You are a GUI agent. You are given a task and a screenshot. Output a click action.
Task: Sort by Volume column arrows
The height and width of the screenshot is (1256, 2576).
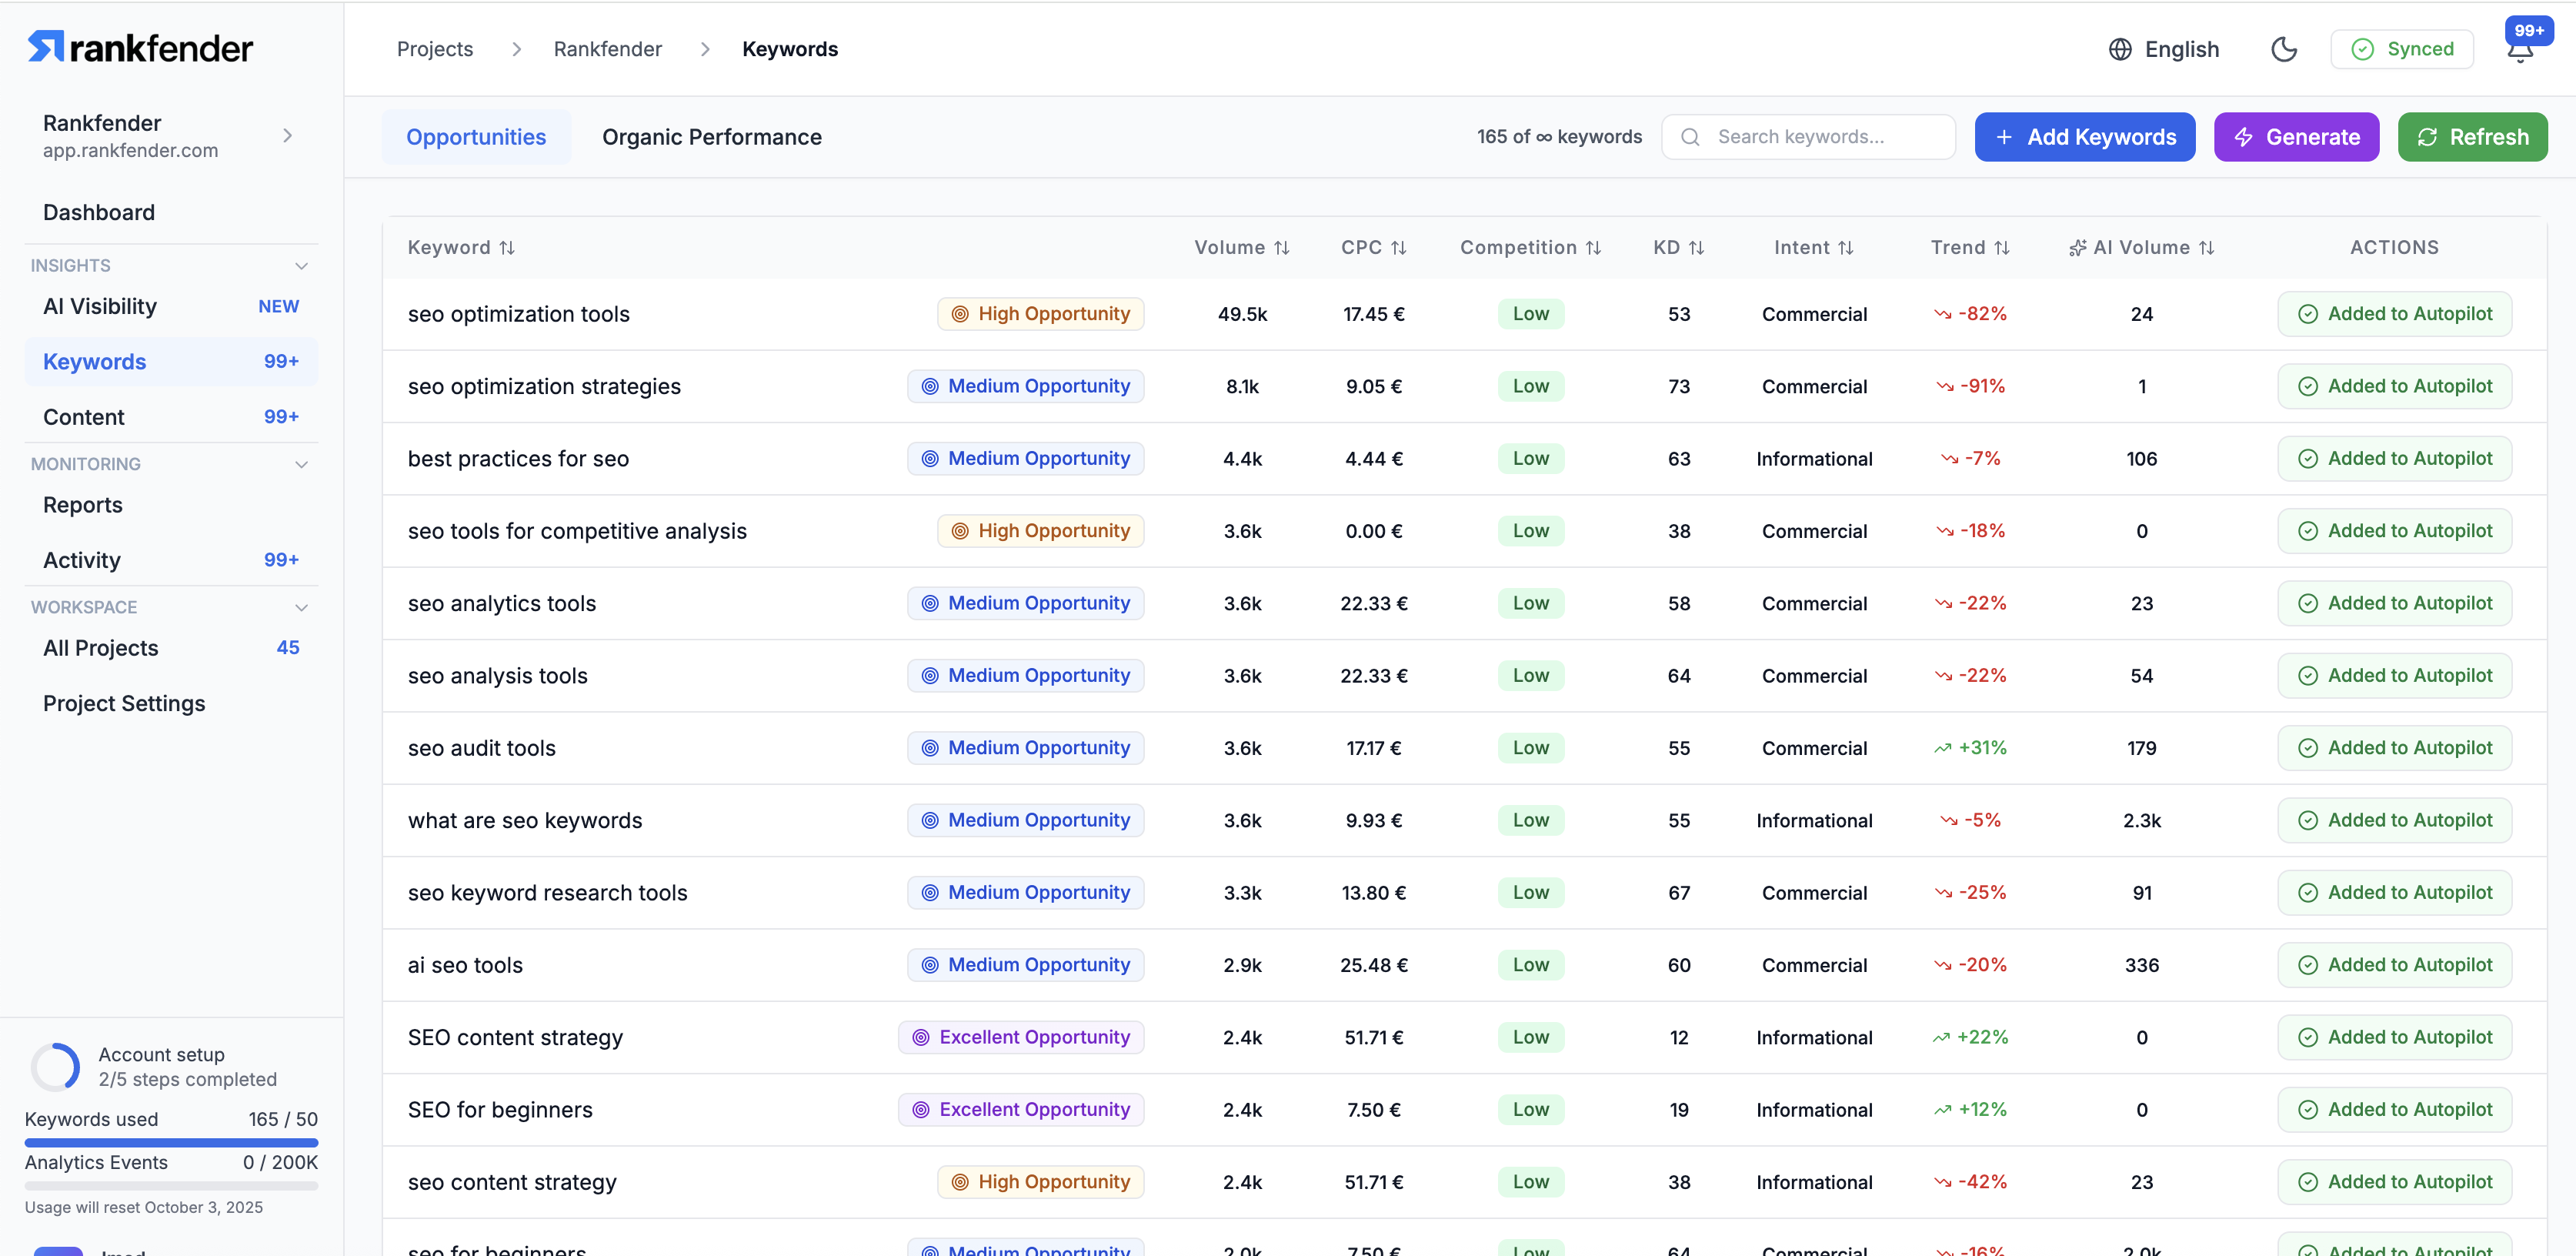point(1281,248)
